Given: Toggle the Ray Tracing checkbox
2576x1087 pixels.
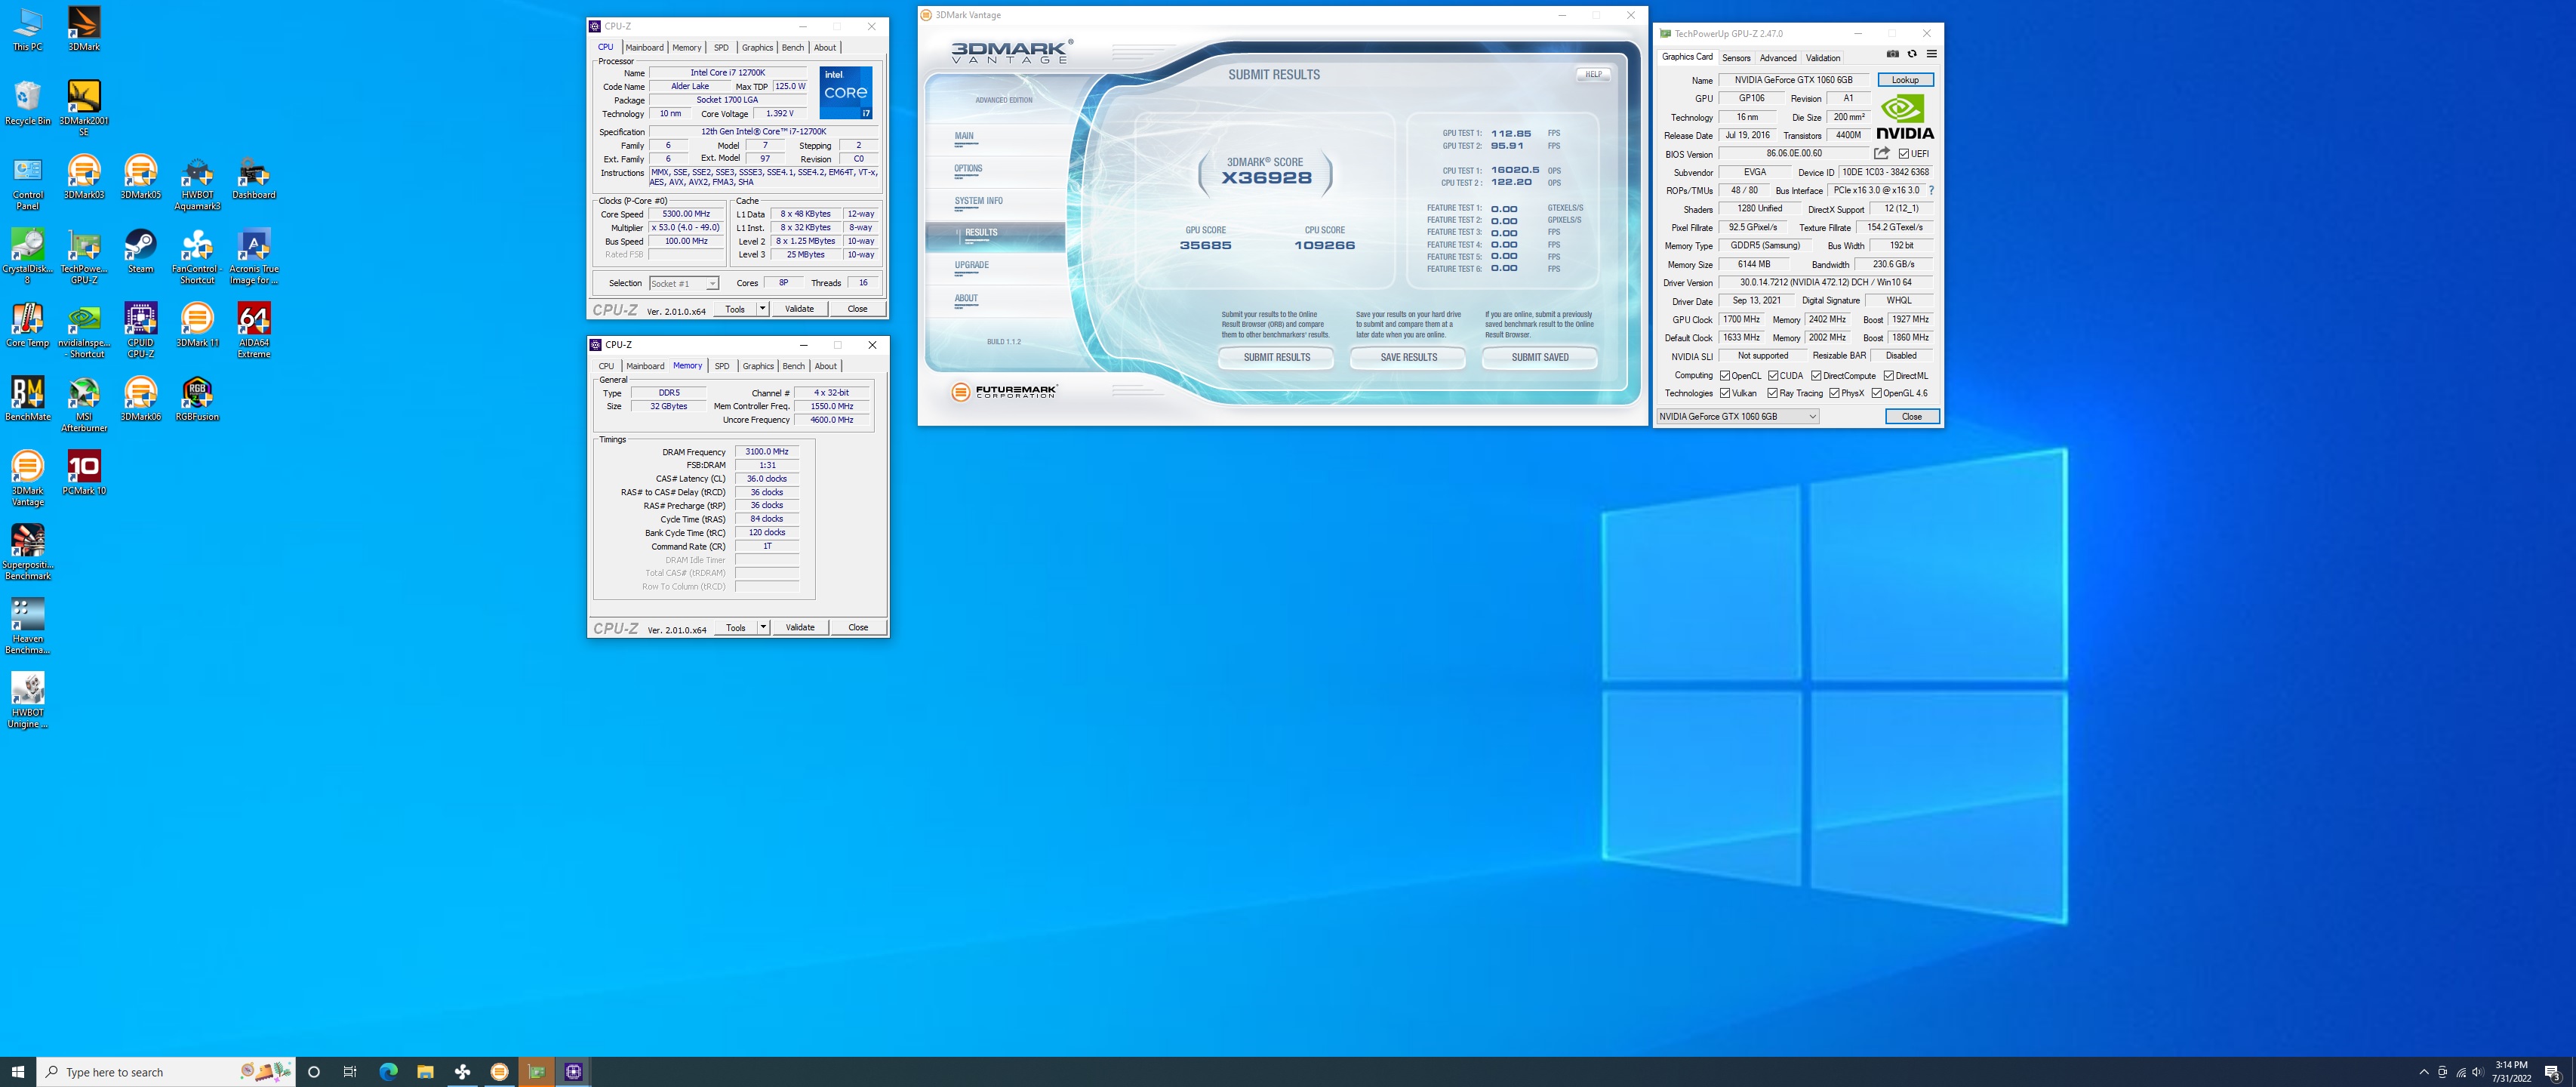Looking at the screenshot, I should coord(1773,393).
